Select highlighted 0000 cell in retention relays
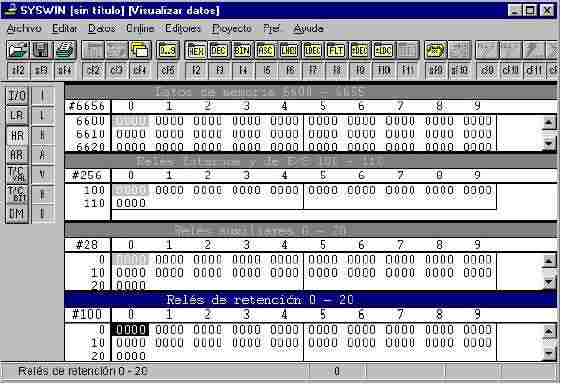 pyautogui.click(x=131, y=329)
